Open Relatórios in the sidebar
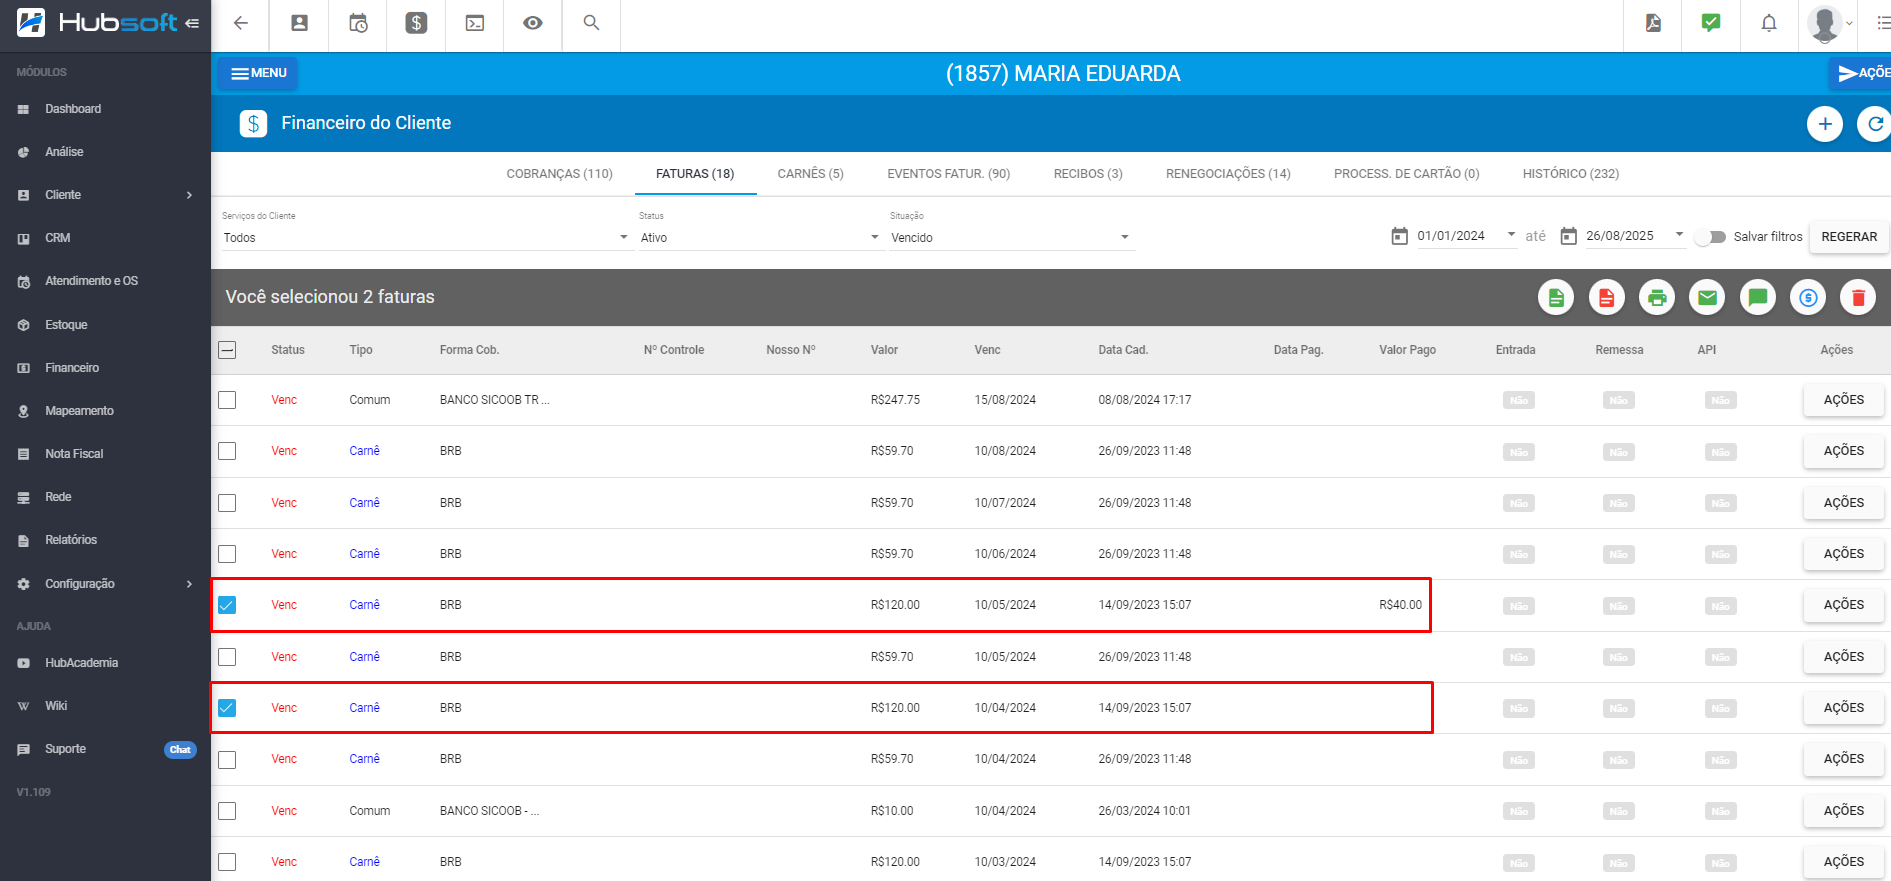Screen dimensions: 1891x881 tap(71, 540)
